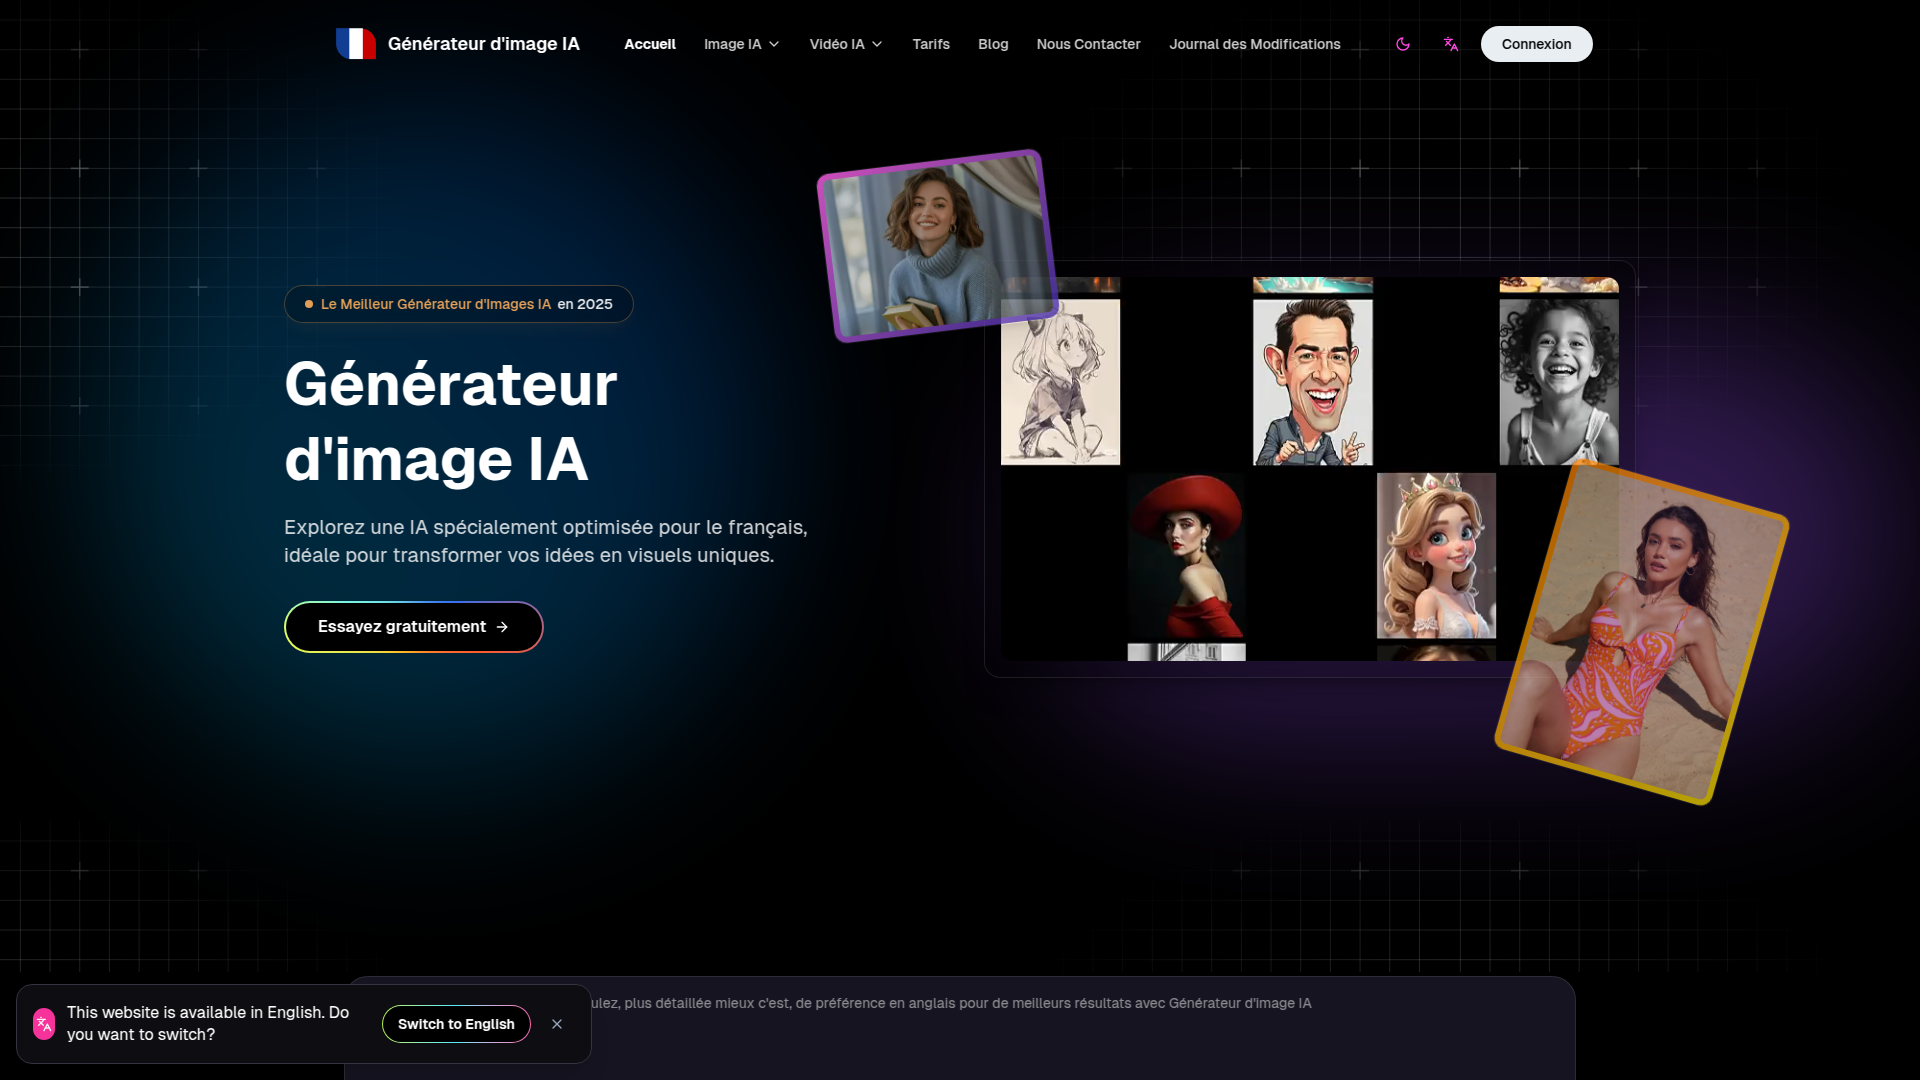Toggle dark mode moon icon

coord(1403,44)
